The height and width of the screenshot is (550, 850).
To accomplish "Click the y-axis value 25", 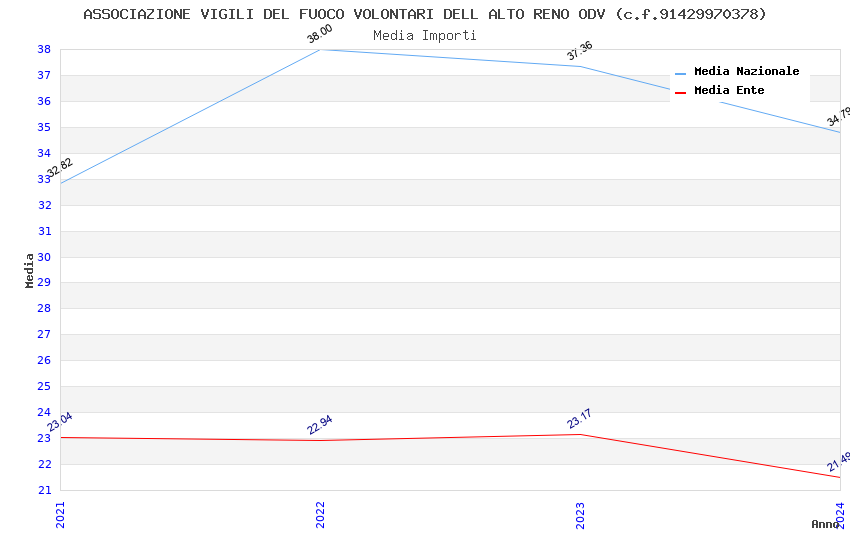I will pos(44,386).
